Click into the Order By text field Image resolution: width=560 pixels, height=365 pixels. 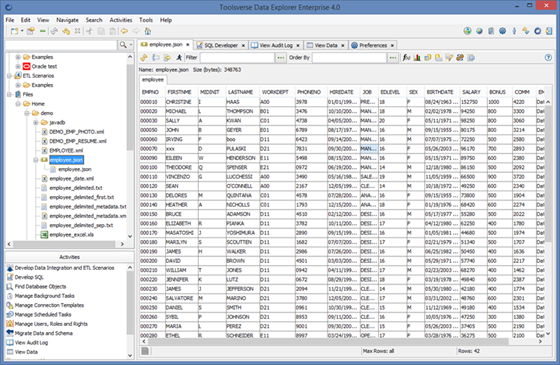[x=349, y=58]
